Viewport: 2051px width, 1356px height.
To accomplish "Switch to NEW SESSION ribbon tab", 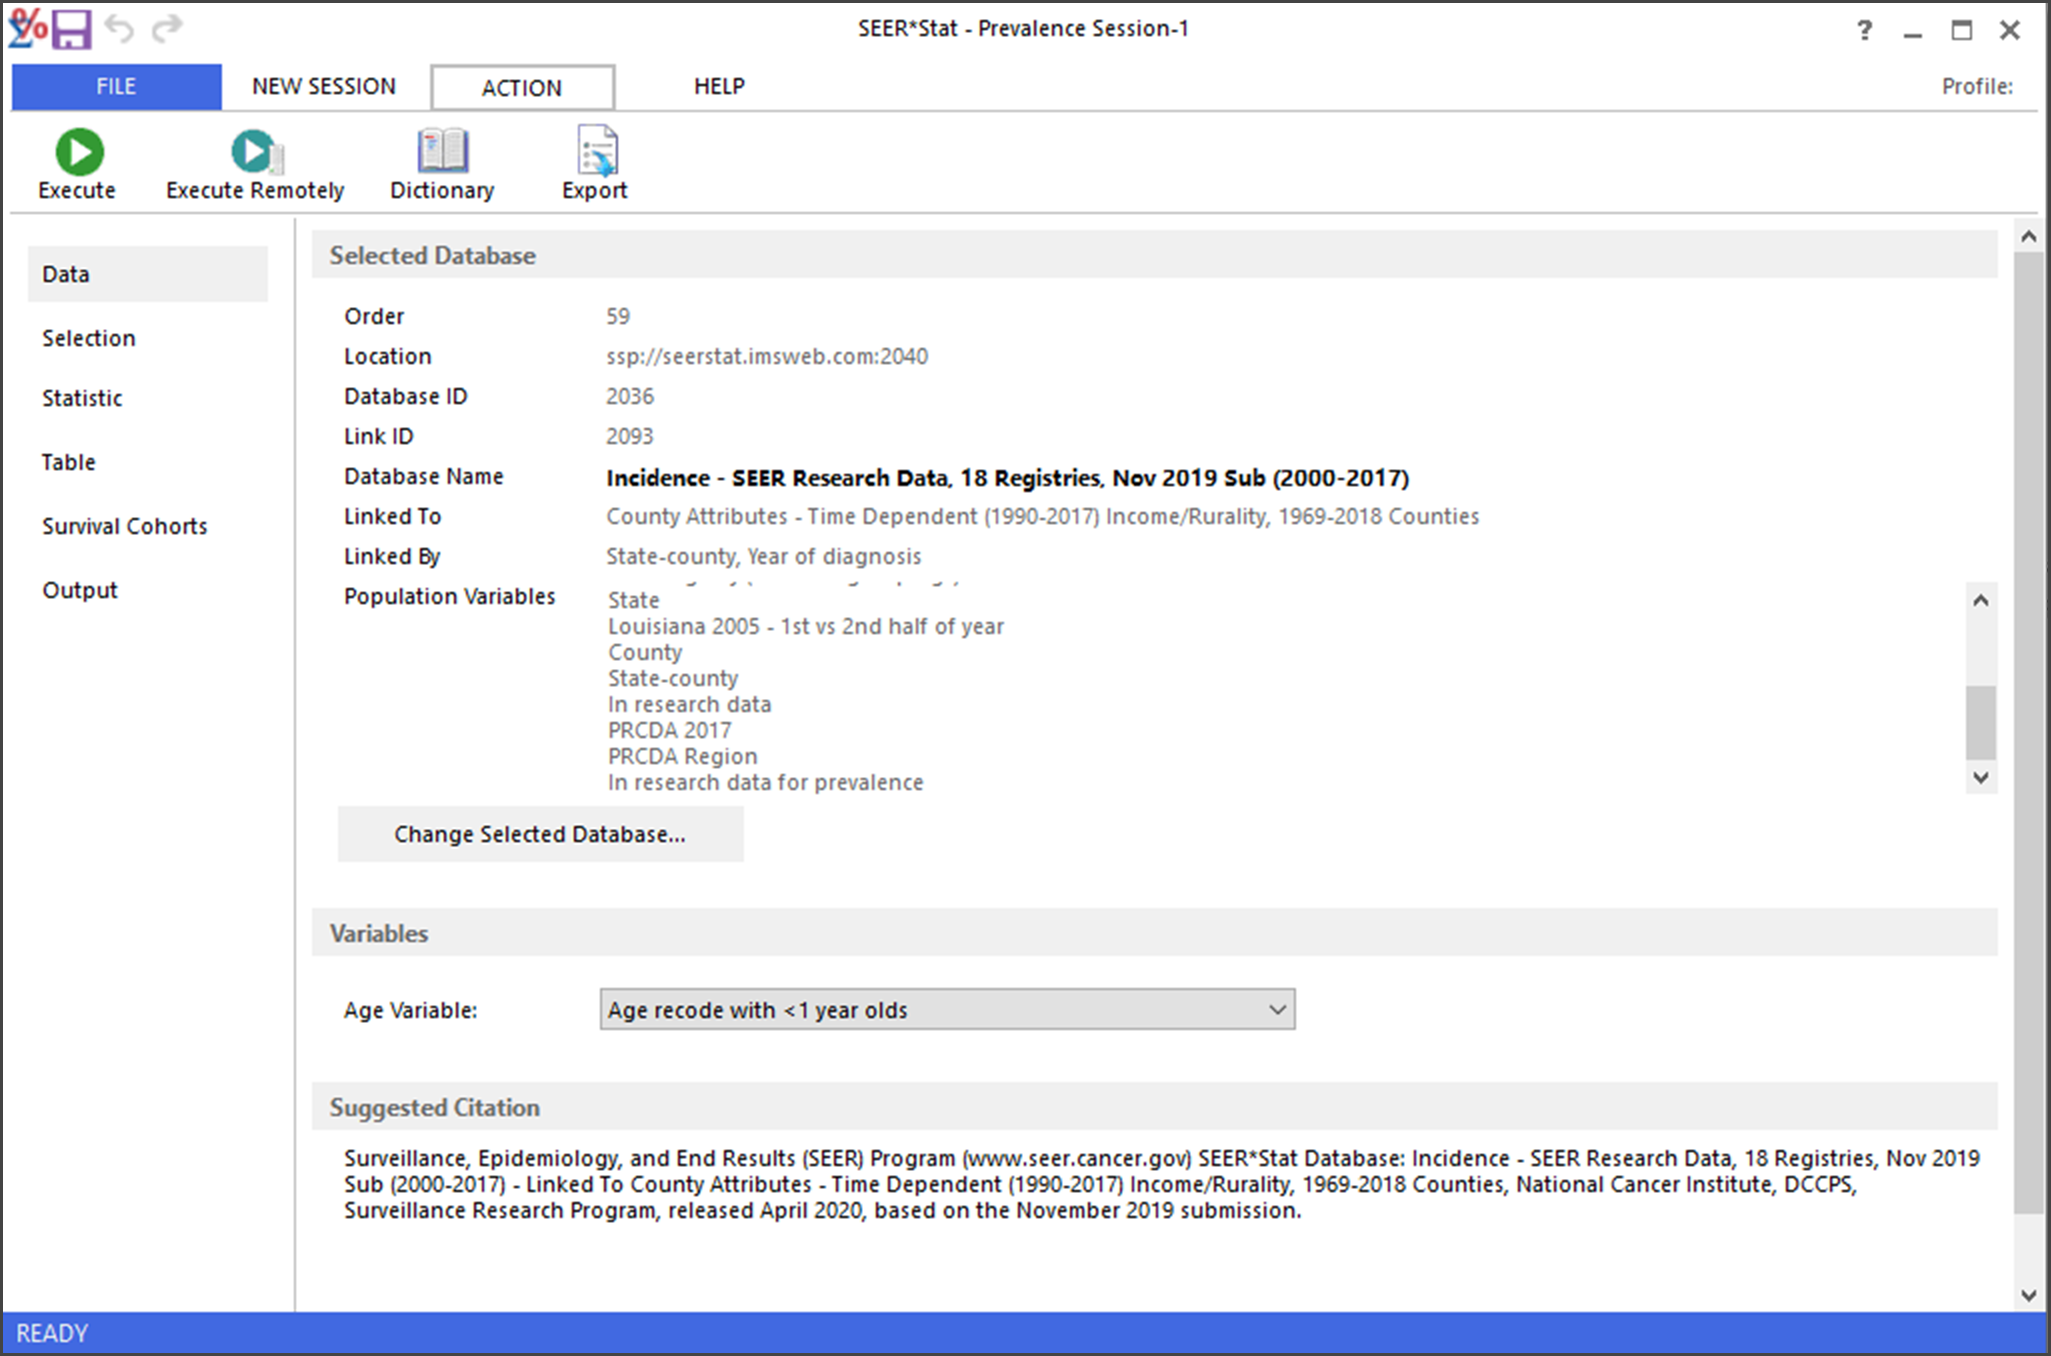I will pos(324,87).
